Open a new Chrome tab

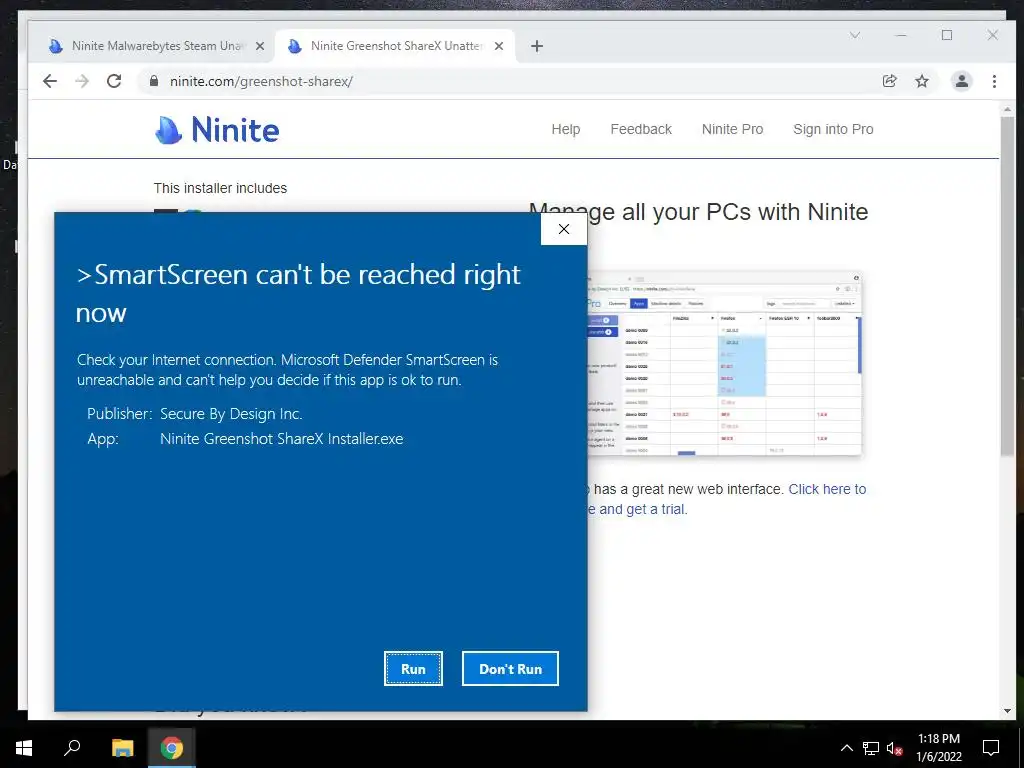537,46
